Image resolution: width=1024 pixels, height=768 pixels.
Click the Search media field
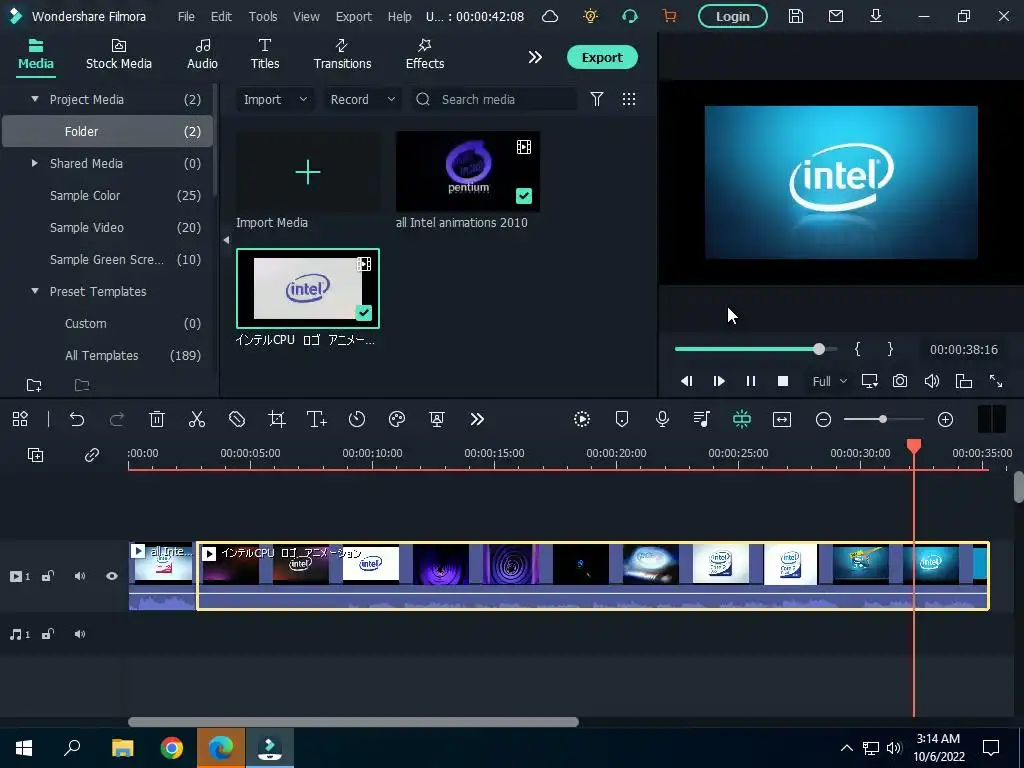[x=494, y=99]
